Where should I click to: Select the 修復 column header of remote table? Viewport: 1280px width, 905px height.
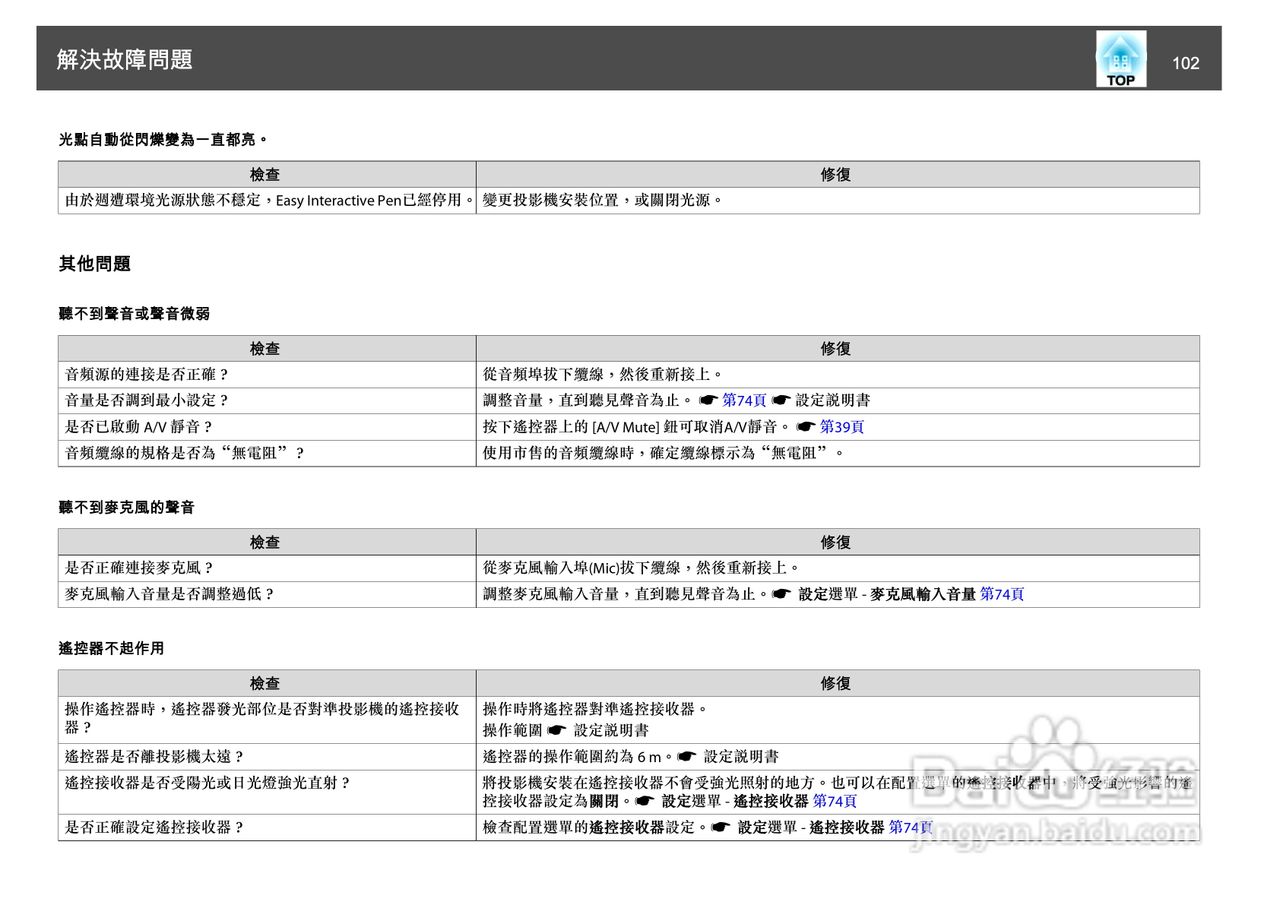coord(838,683)
